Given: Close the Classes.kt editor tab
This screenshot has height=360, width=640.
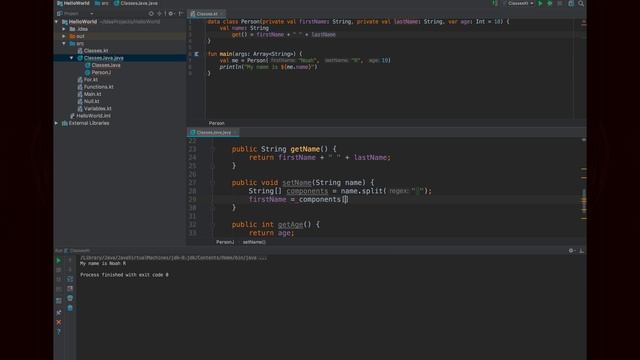Looking at the screenshot, I should coord(222,14).
